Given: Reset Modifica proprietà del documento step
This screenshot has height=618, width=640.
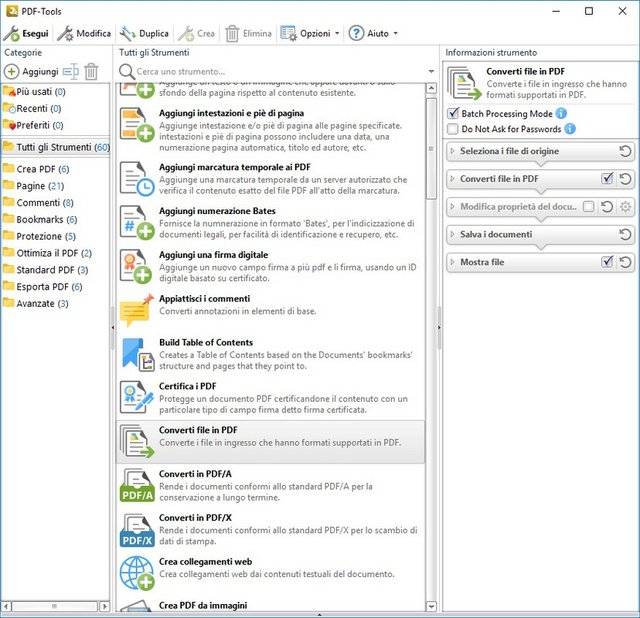Looking at the screenshot, I should [607, 207].
